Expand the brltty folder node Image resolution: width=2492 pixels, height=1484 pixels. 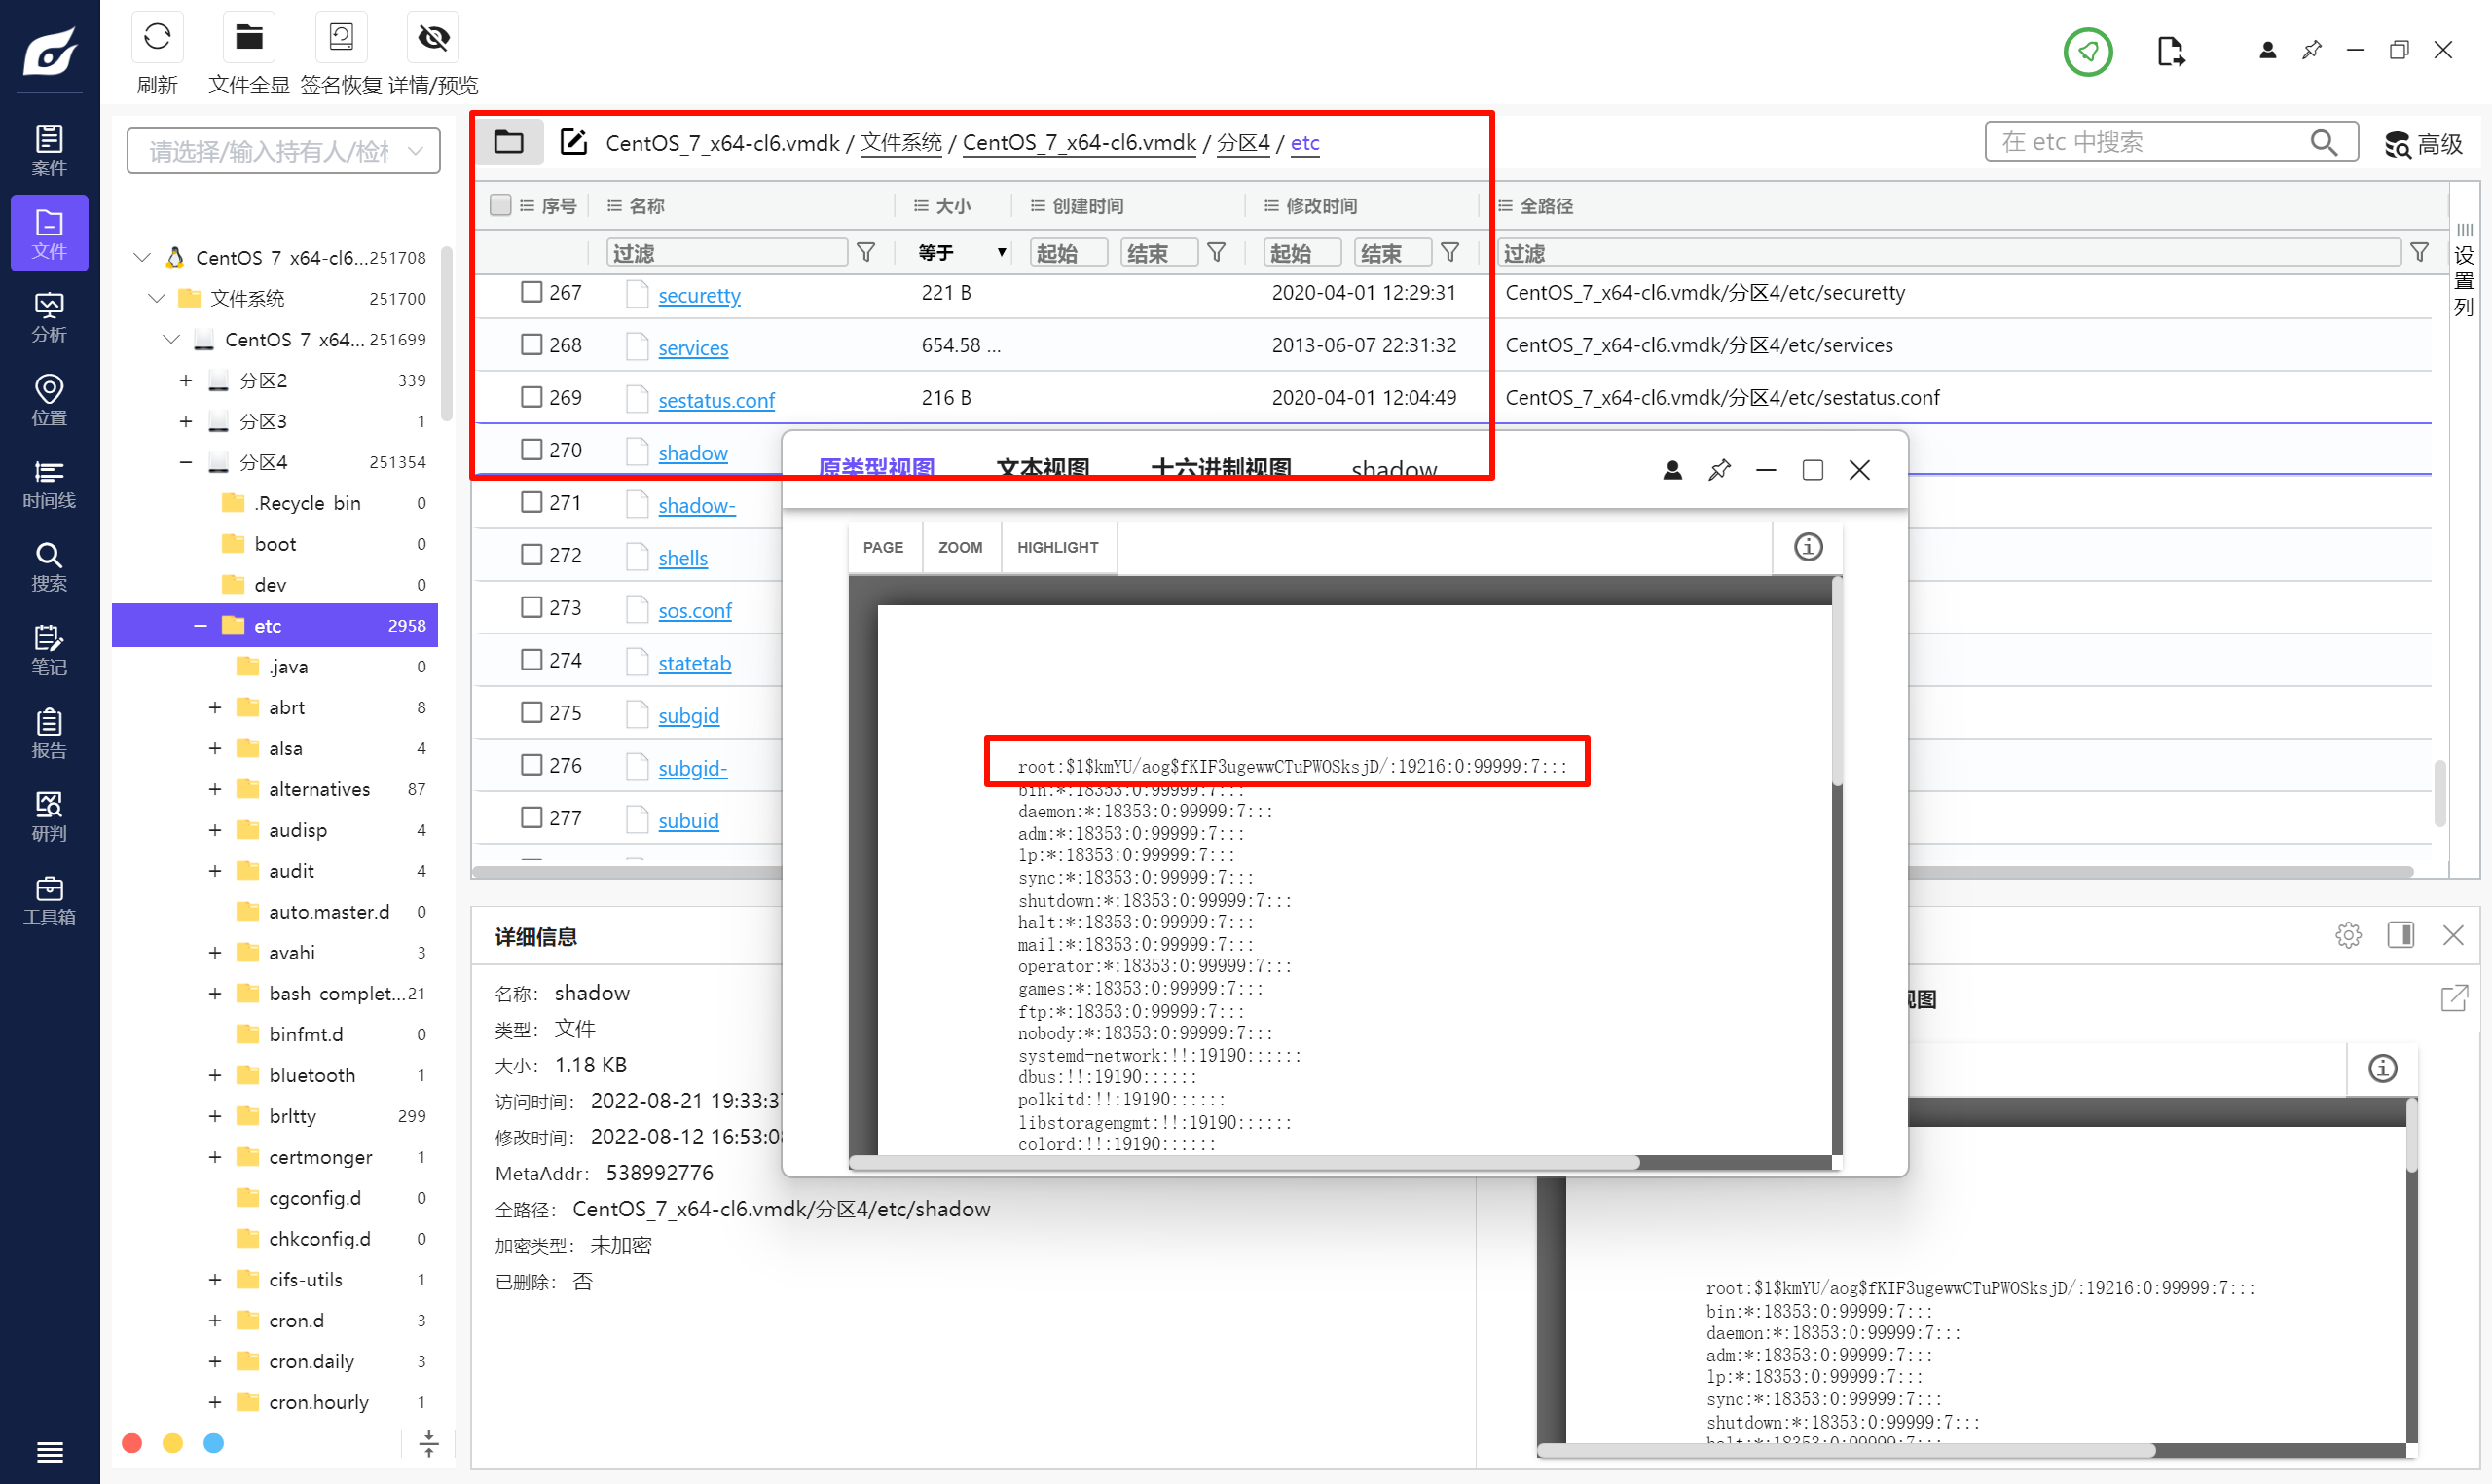[215, 1117]
